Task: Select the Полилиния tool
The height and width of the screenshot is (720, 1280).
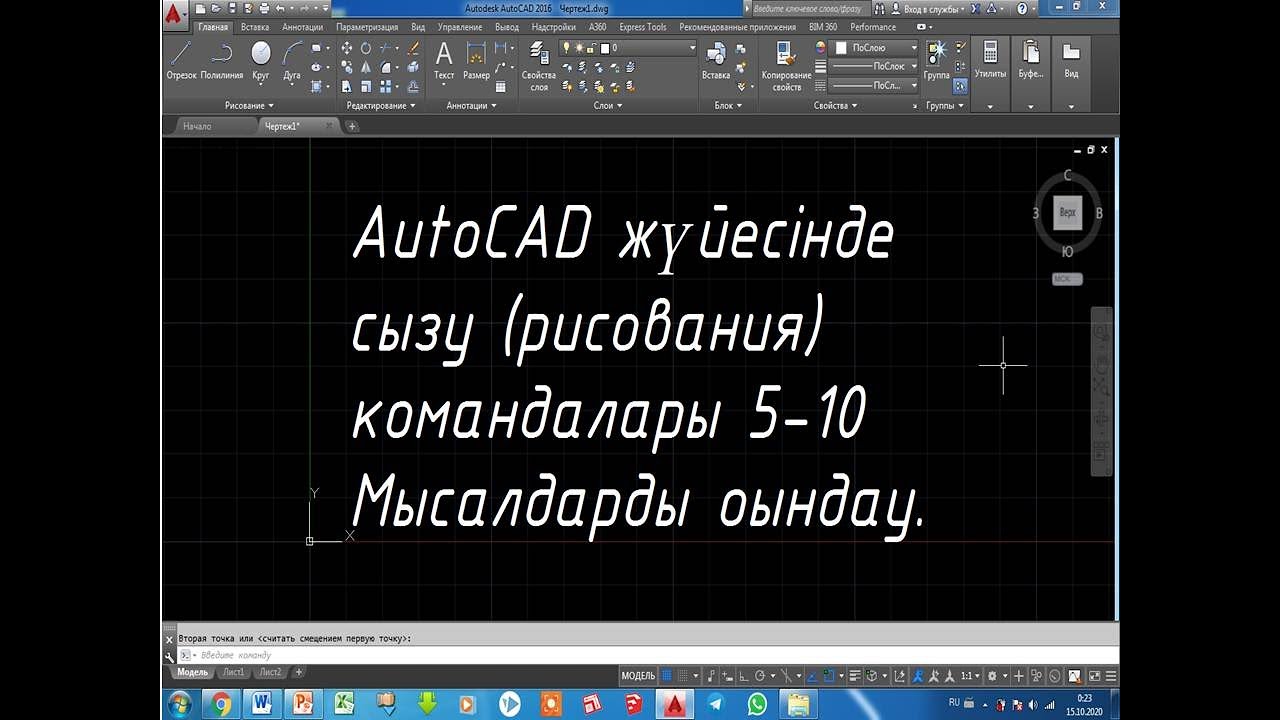Action: 221,61
